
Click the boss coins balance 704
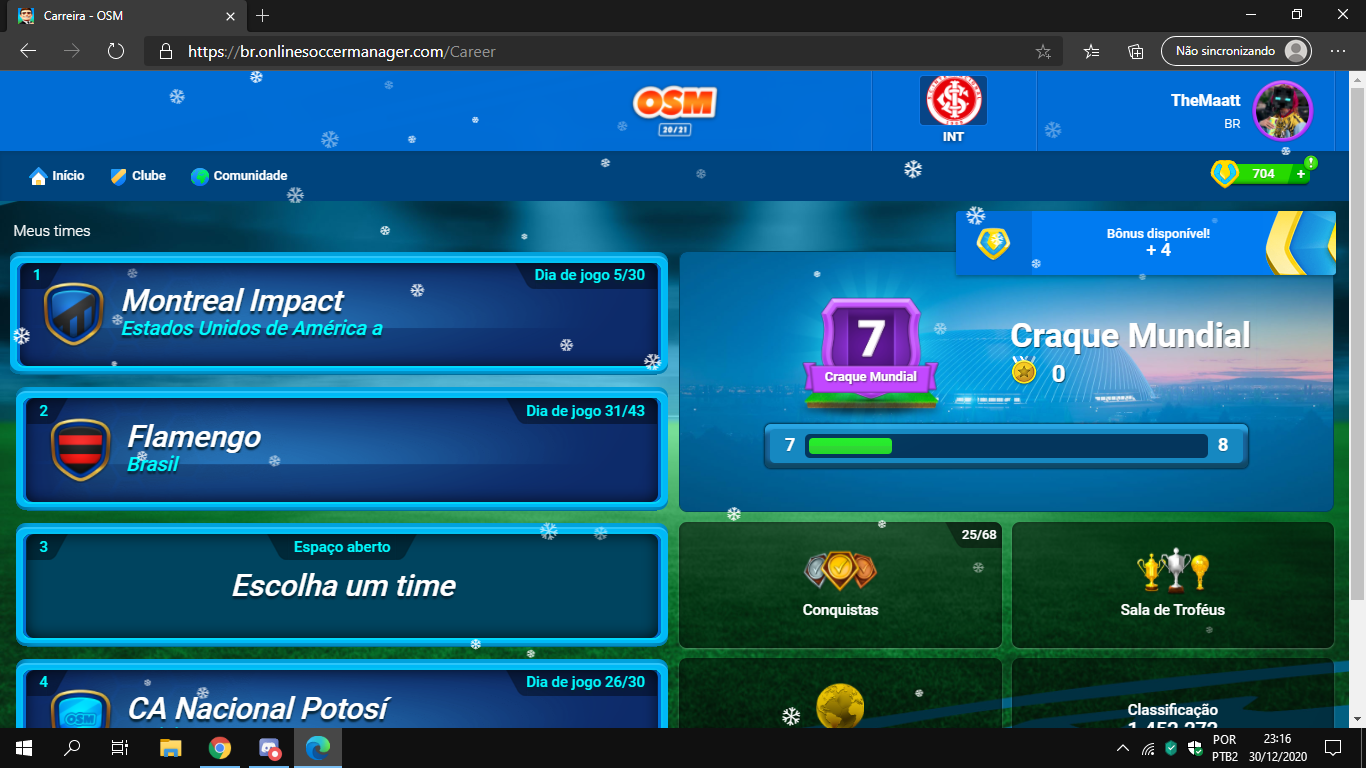(1263, 174)
